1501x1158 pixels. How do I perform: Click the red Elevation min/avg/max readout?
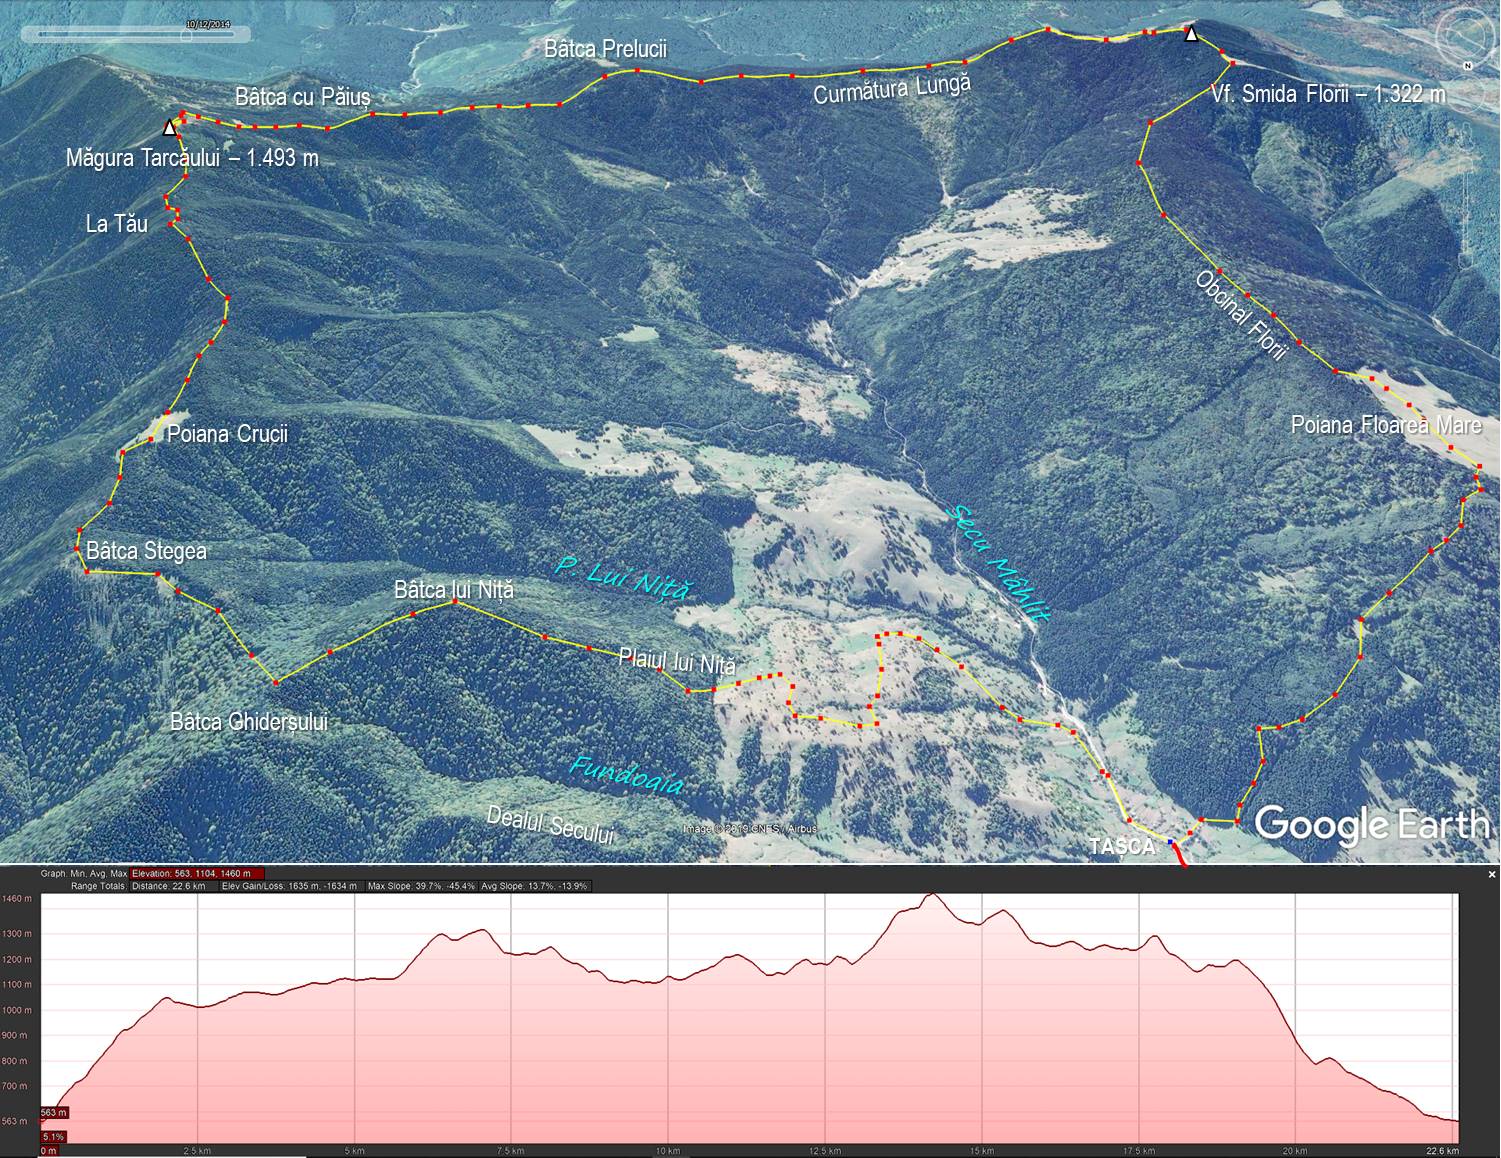(x=197, y=873)
